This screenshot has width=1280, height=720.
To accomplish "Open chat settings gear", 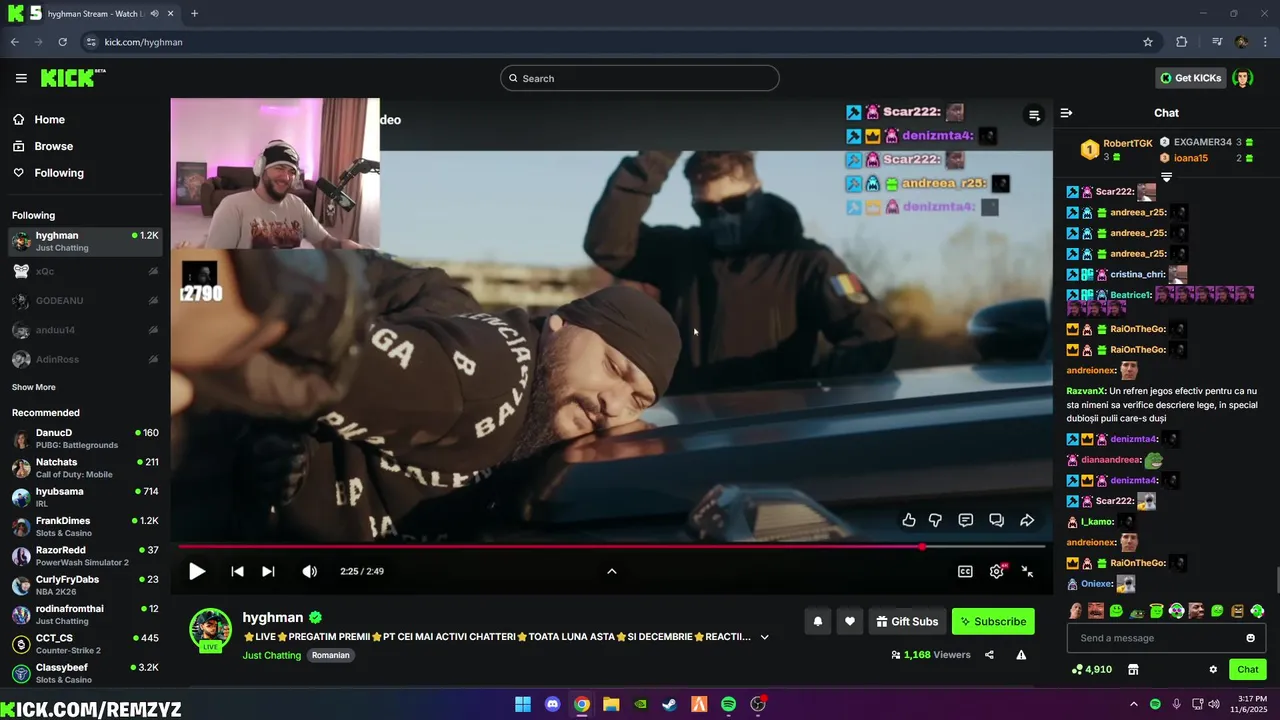I will pyautogui.click(x=1213, y=669).
